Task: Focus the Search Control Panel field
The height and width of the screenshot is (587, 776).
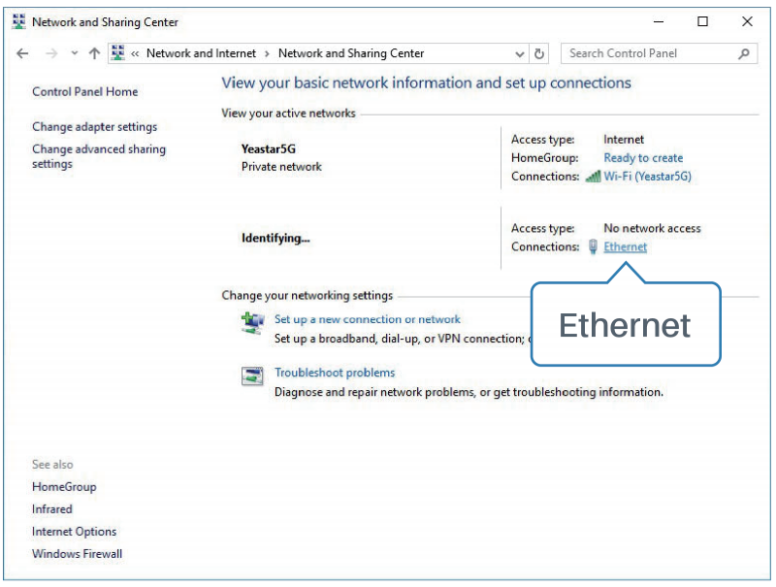Action: coord(659,53)
